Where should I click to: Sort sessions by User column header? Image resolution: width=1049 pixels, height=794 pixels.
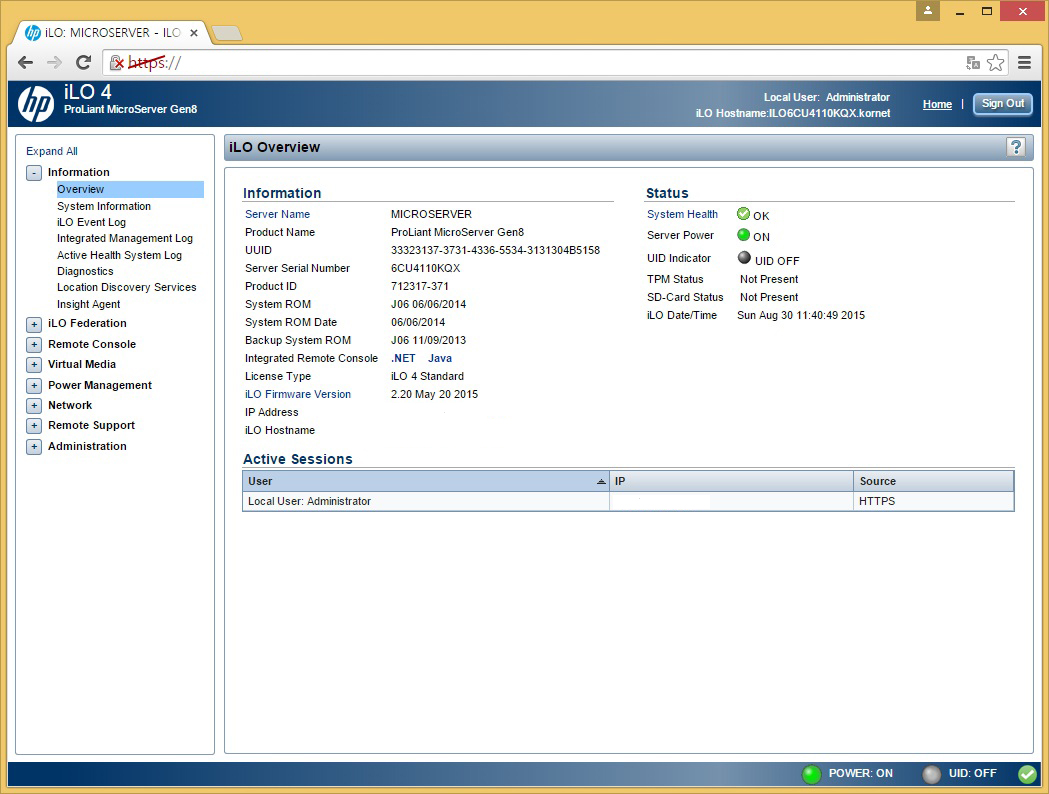coord(426,481)
